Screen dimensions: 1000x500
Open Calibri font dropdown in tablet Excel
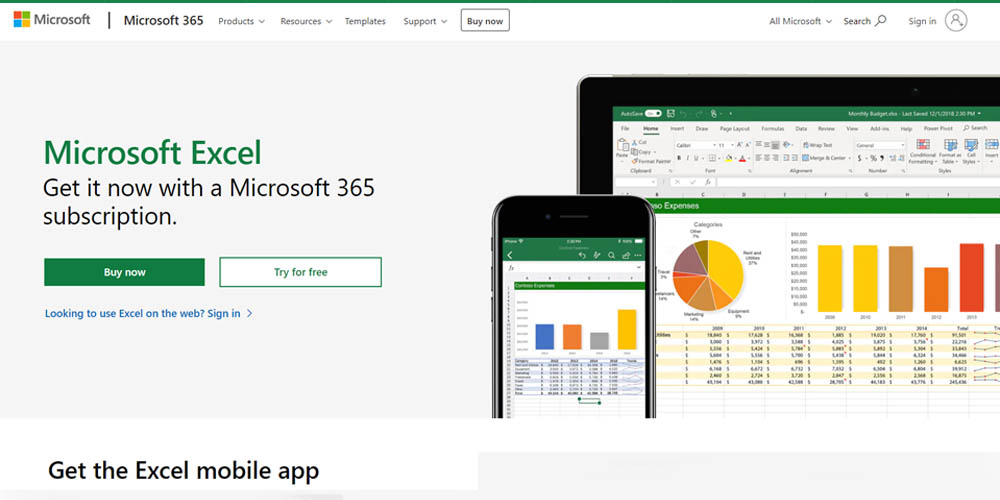(696, 145)
